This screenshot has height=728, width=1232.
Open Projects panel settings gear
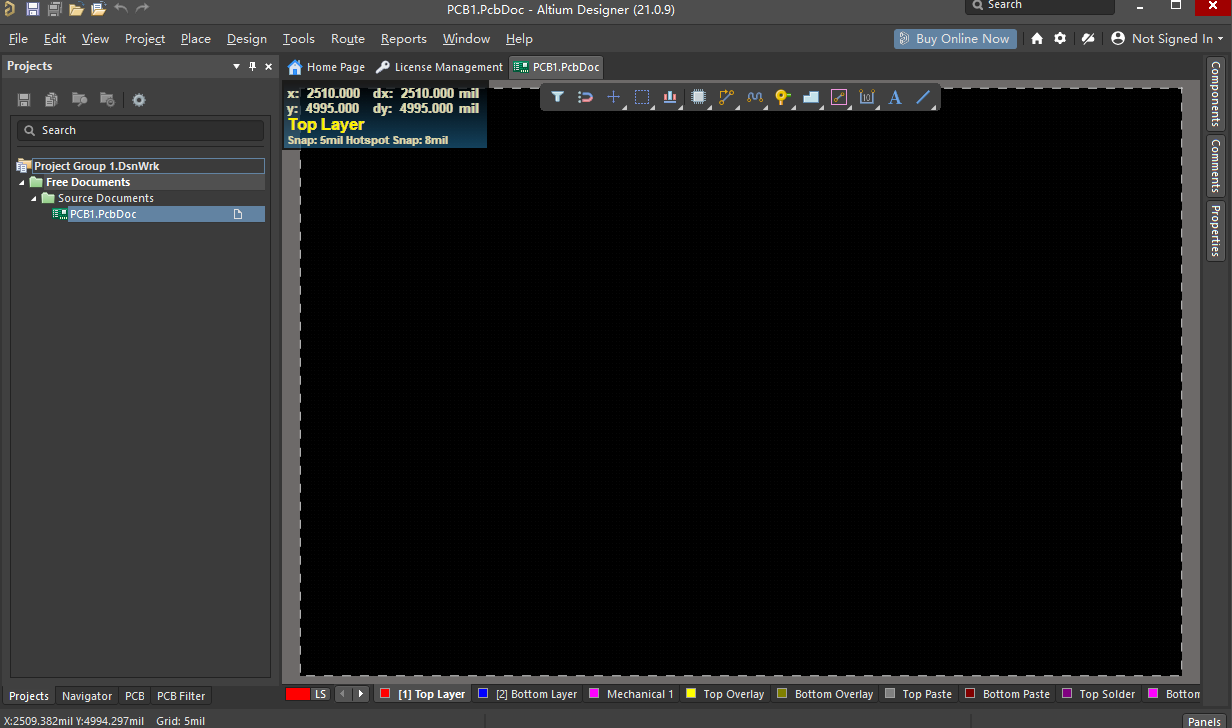coord(139,100)
